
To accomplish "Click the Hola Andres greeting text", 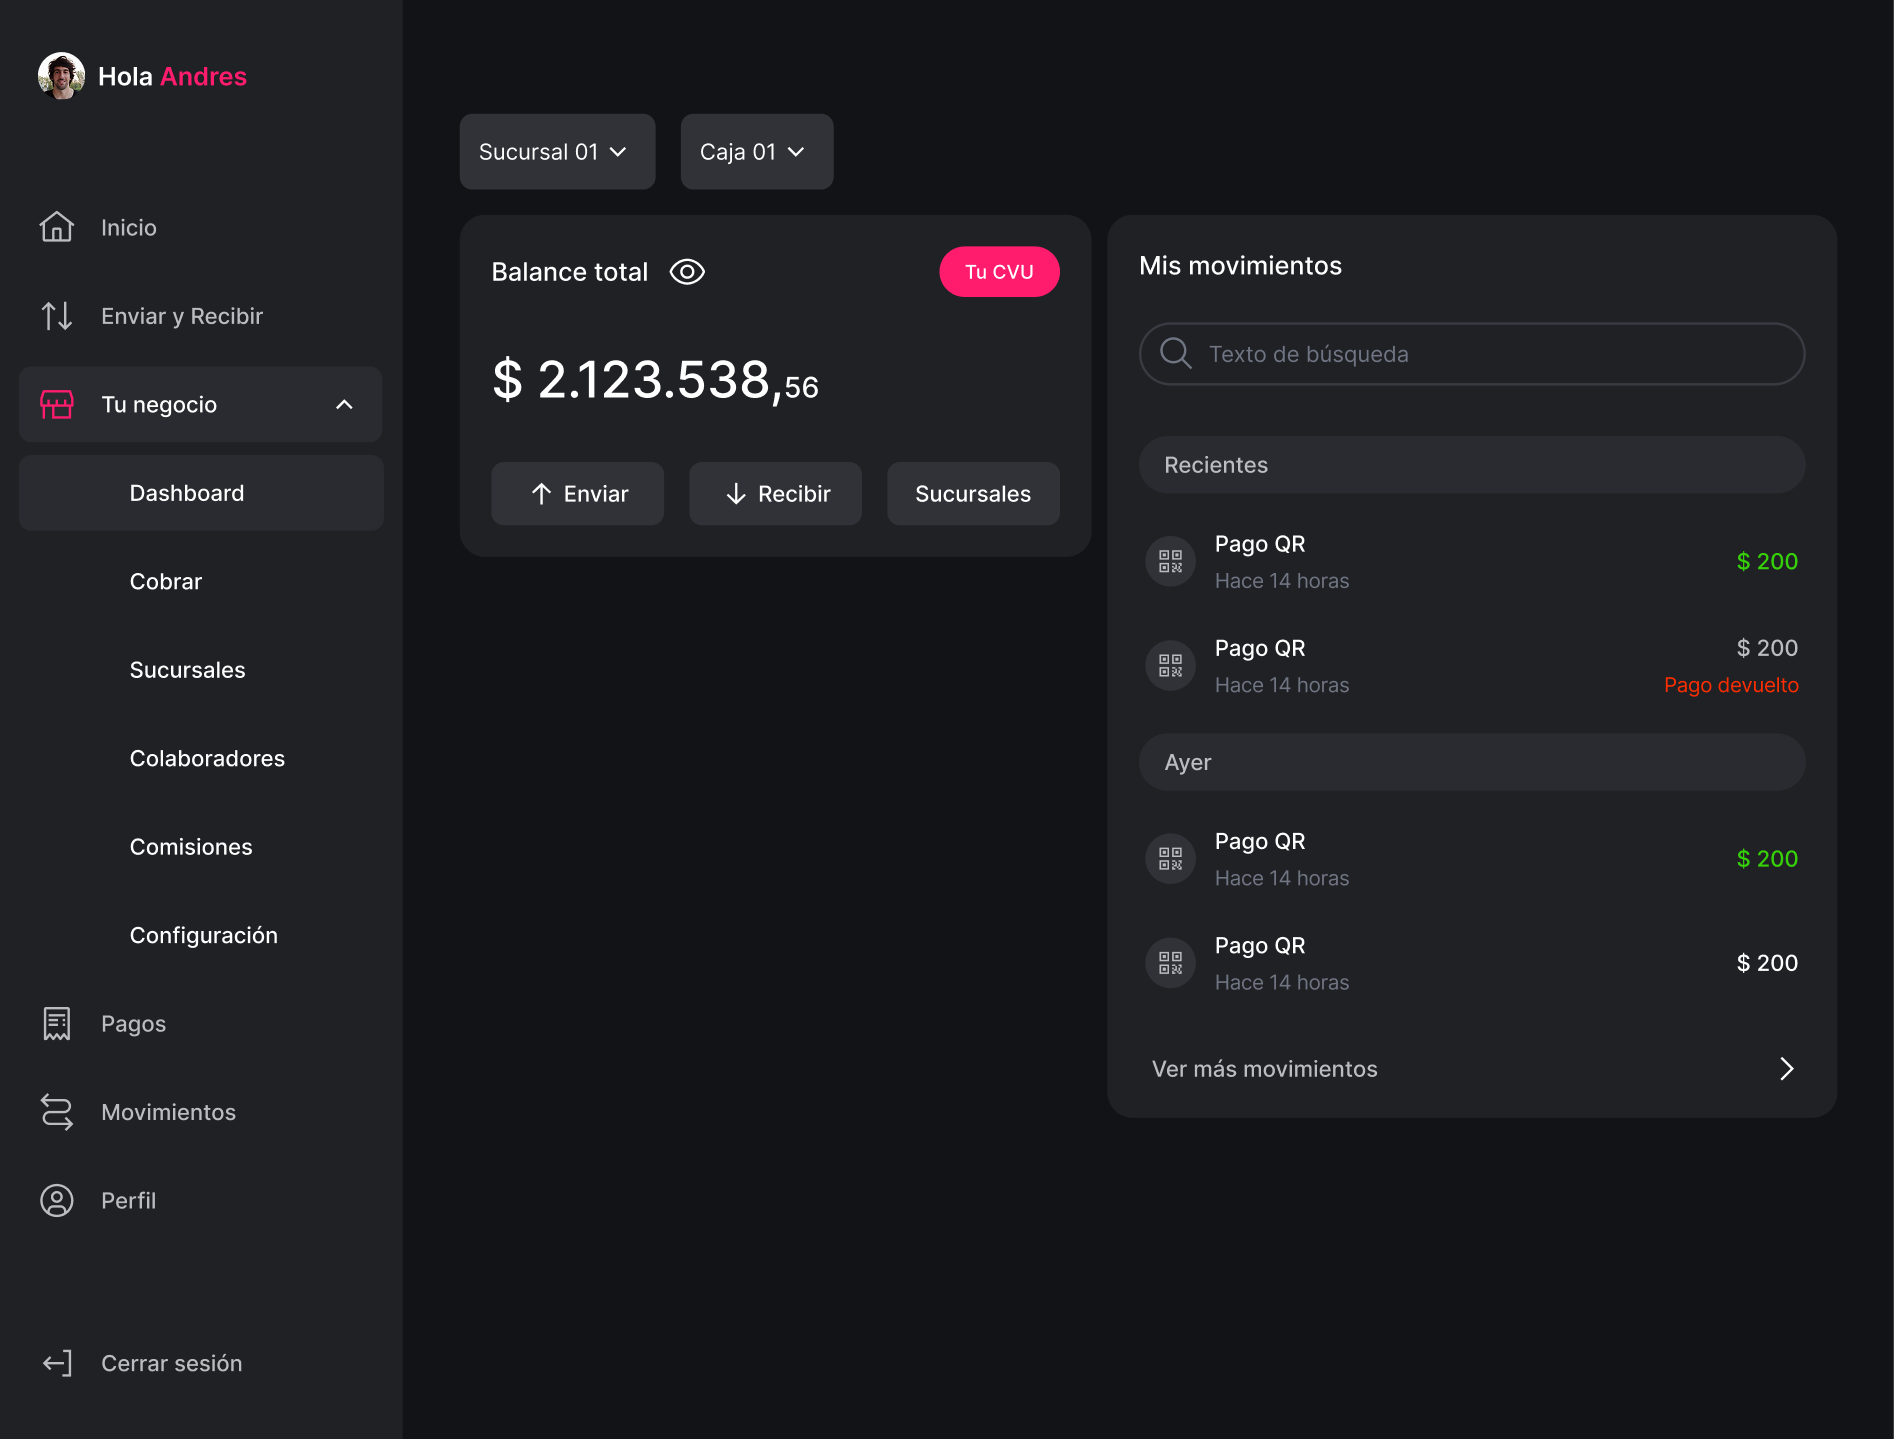I will [172, 77].
